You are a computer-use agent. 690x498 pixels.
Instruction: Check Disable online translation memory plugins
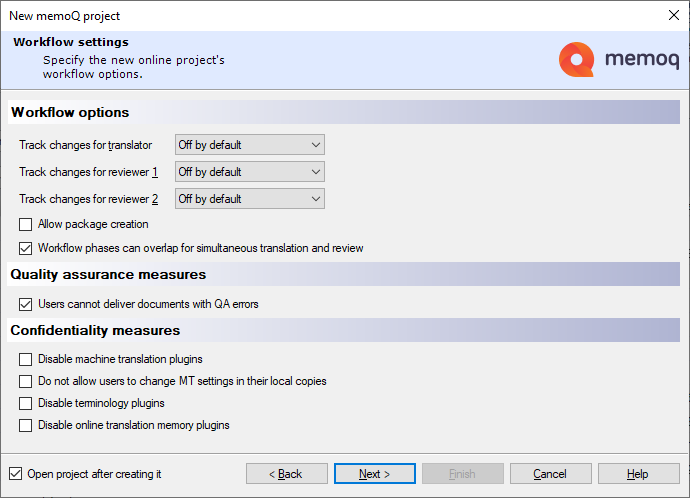pos(26,425)
